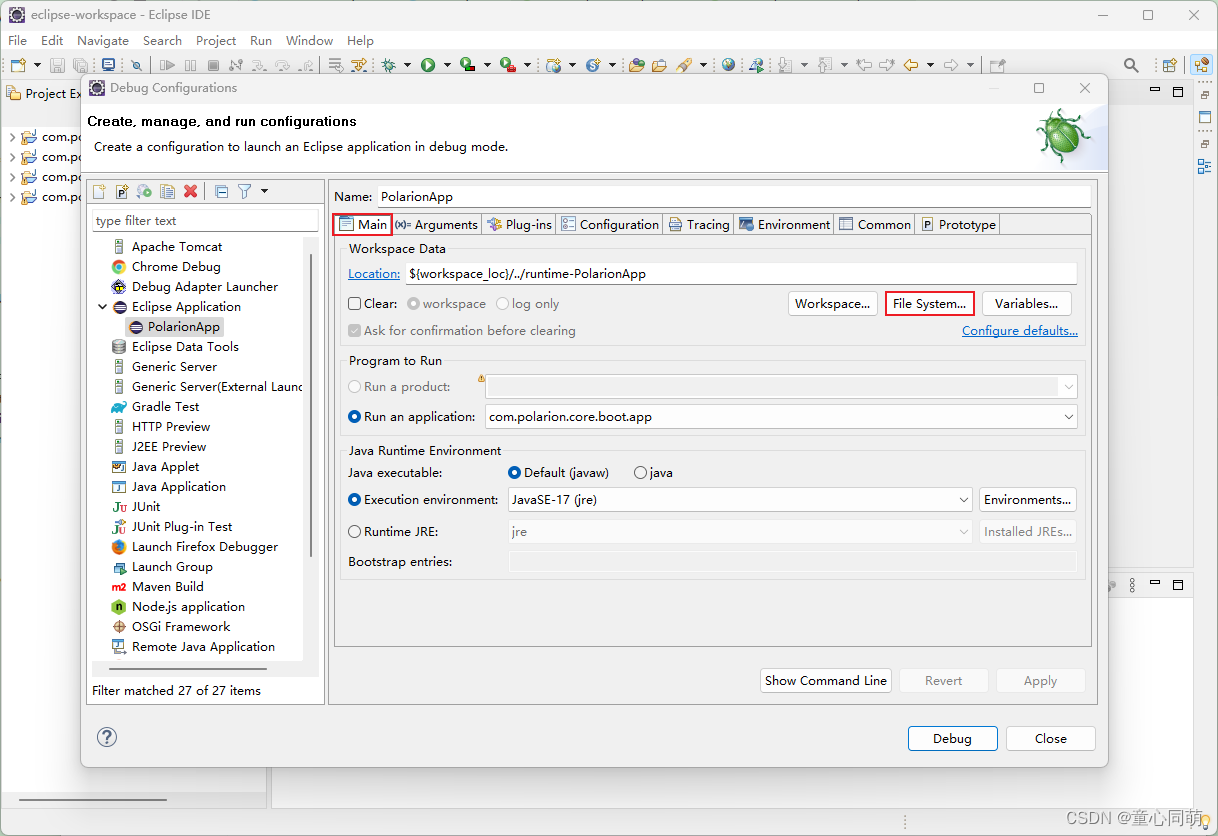Click the type filter text field
Screen dimensions: 1218x836
pyautogui.click(x=205, y=220)
